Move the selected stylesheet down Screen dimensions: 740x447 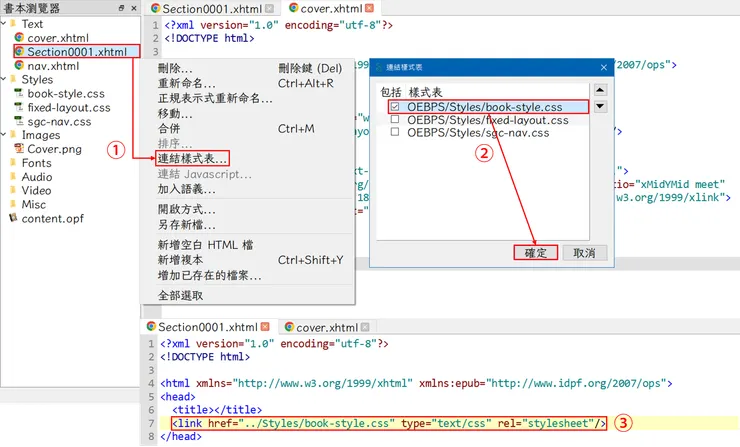(600, 106)
